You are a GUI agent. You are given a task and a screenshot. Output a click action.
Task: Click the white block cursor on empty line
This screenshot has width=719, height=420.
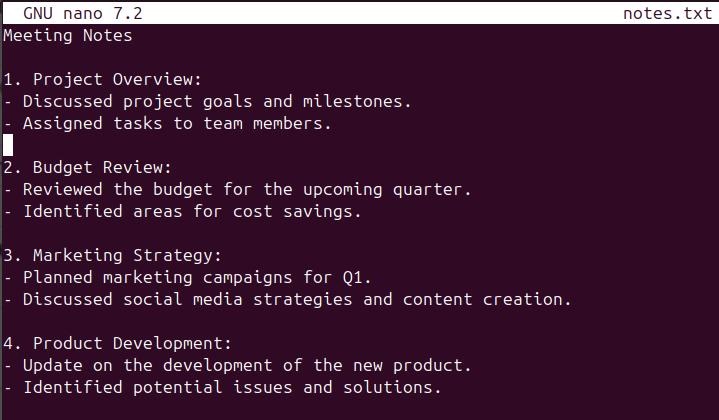click(8, 145)
